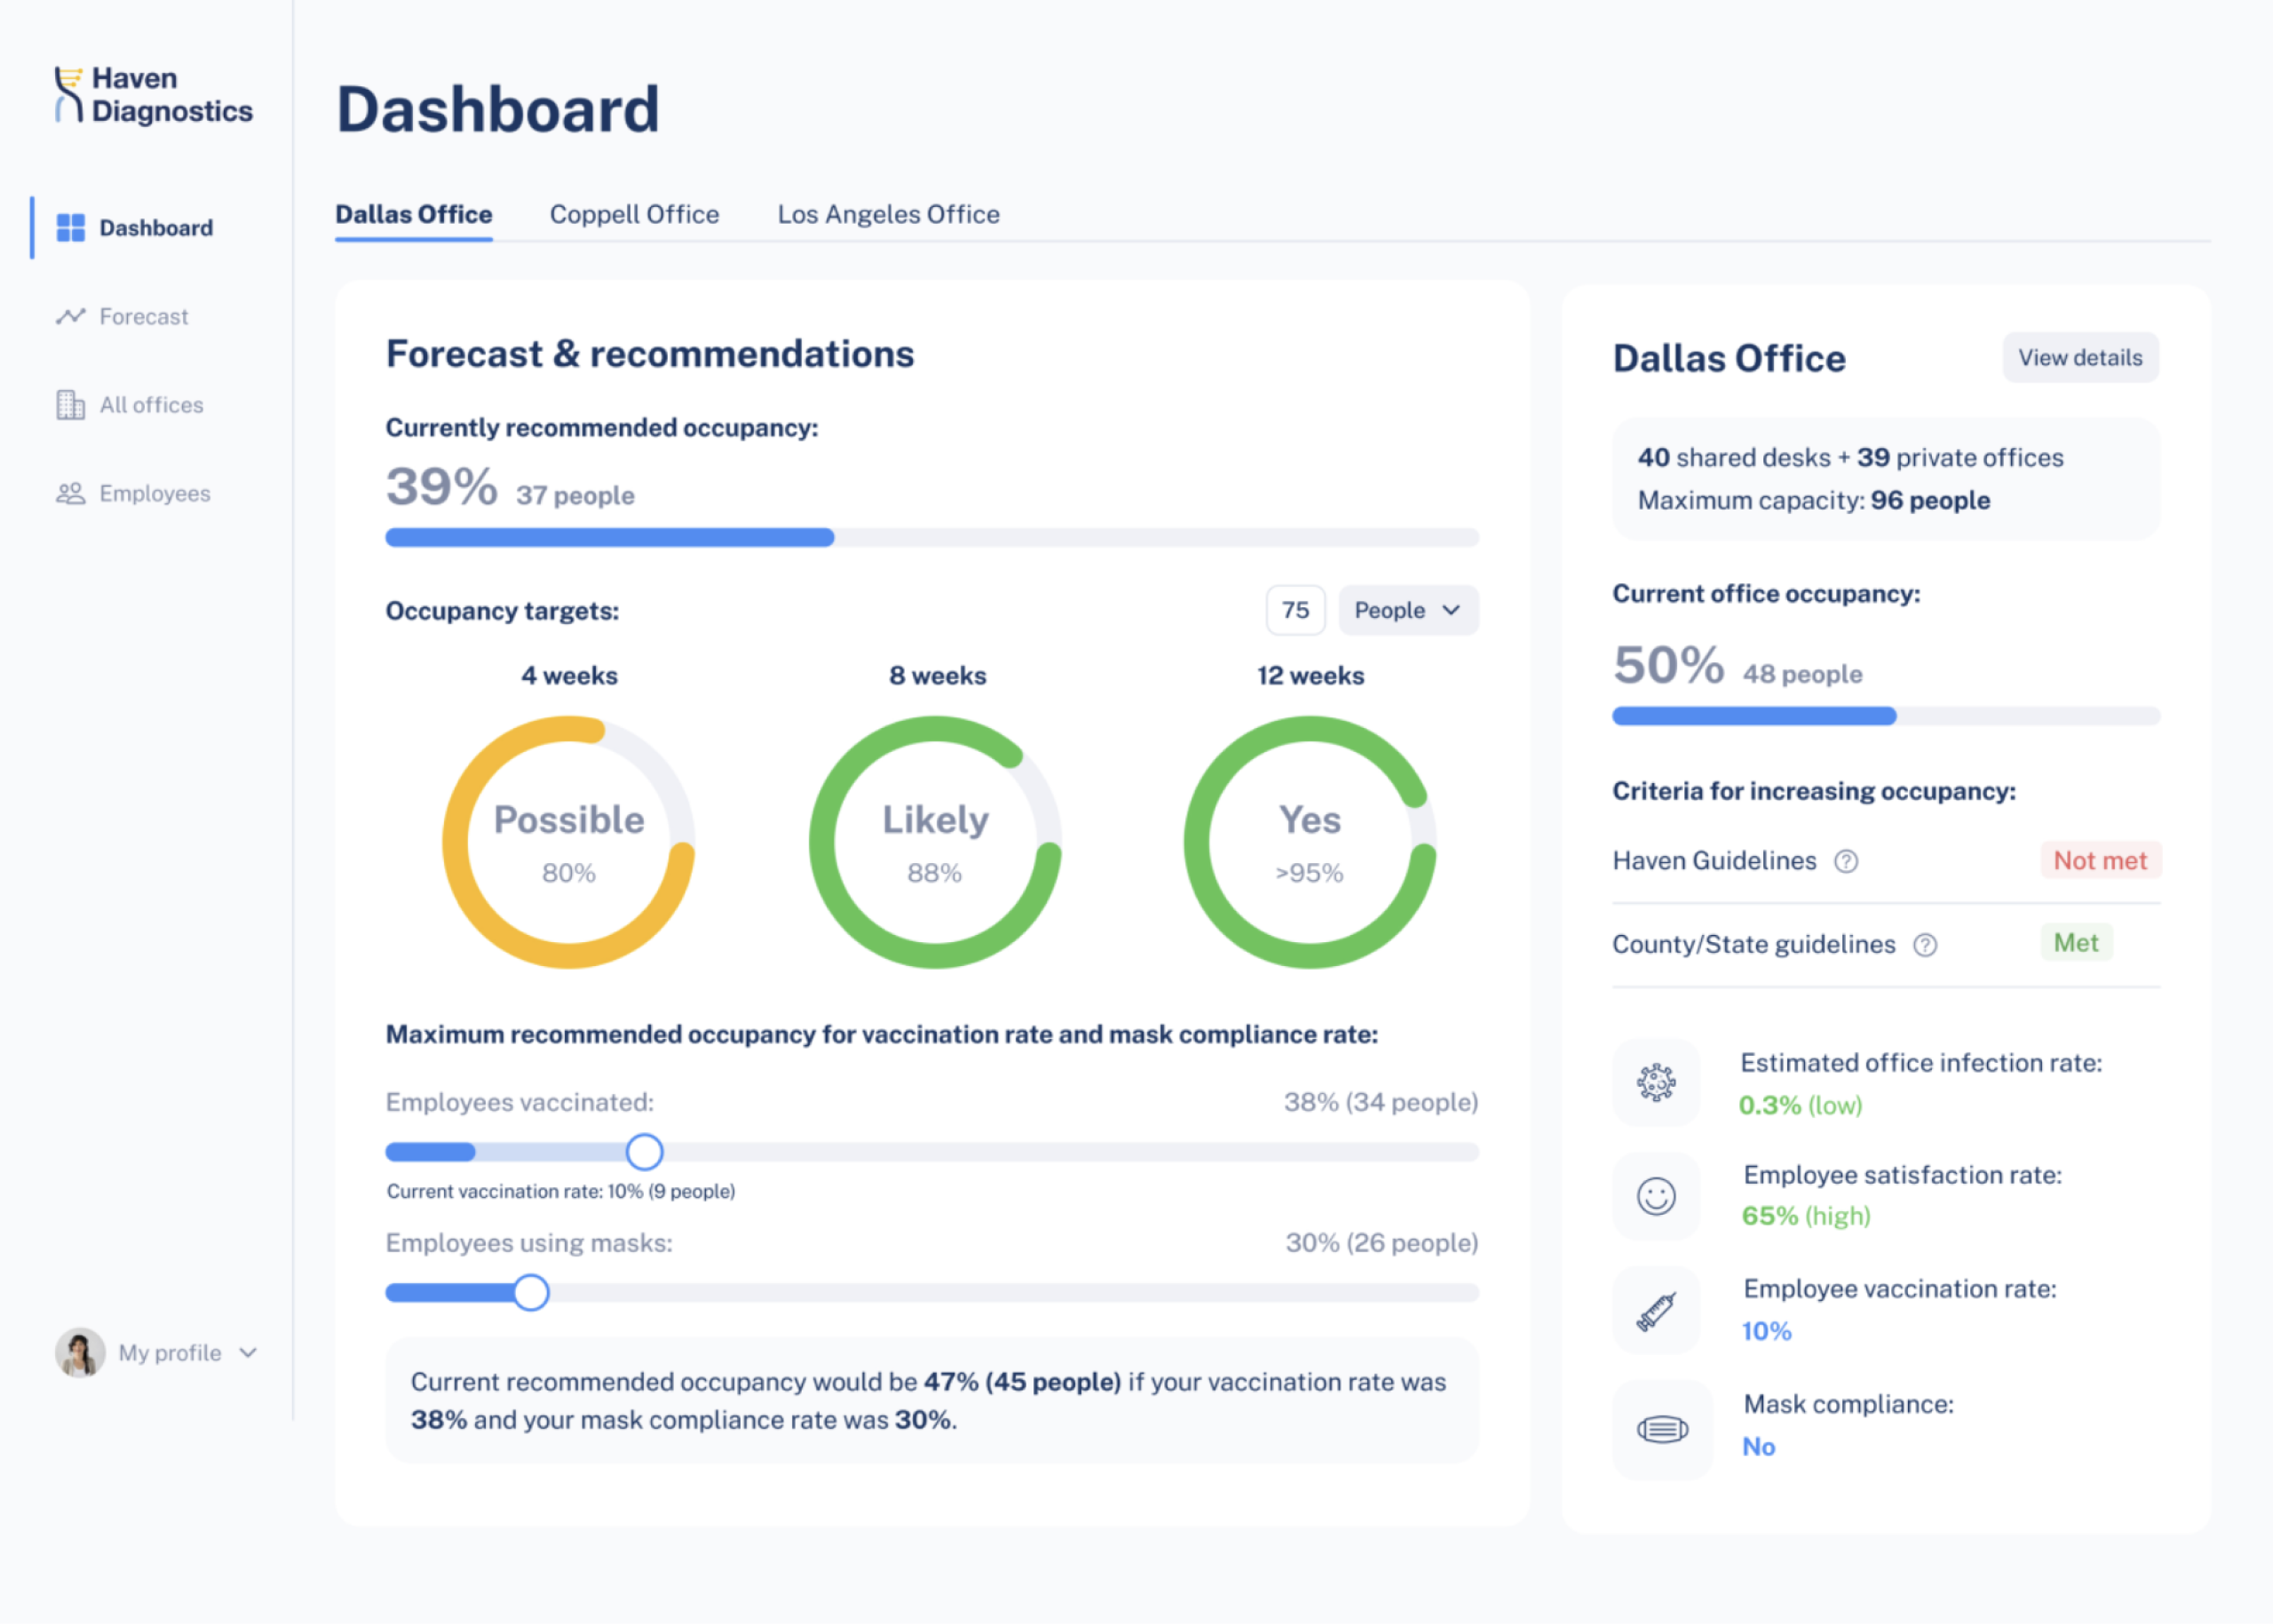
Task: Click the All offices building icon
Action: click(70, 405)
